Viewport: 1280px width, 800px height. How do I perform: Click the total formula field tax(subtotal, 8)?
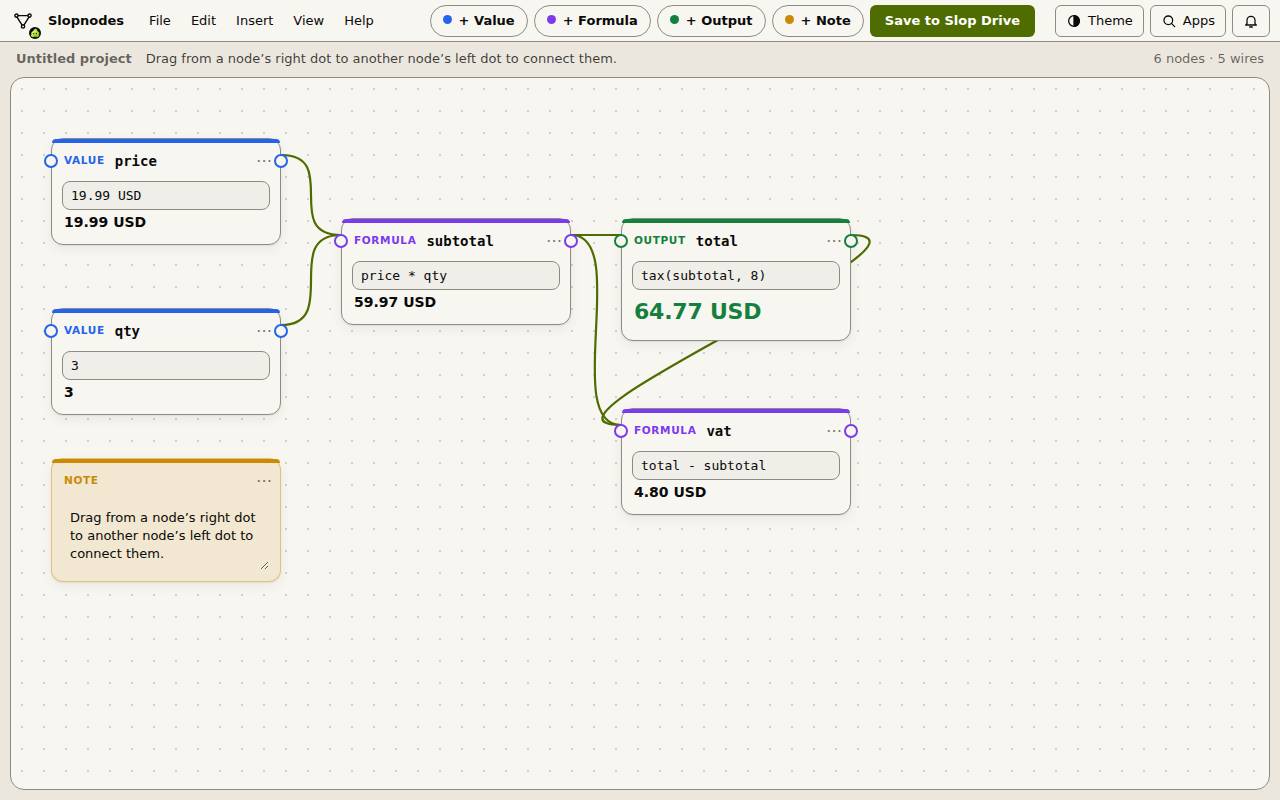(x=736, y=276)
